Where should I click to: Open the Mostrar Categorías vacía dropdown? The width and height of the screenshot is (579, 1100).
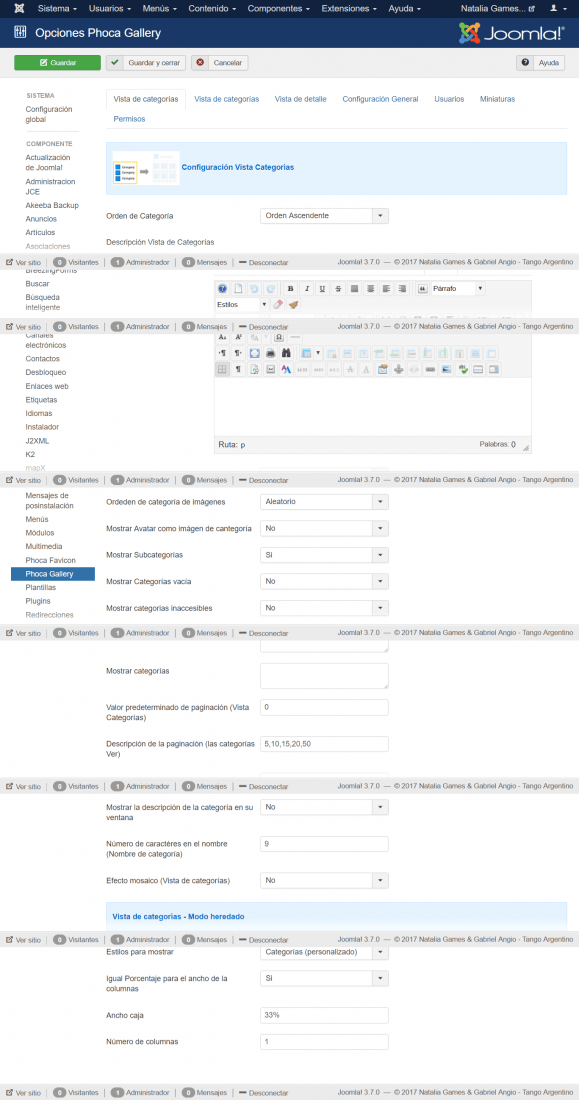(x=324, y=582)
